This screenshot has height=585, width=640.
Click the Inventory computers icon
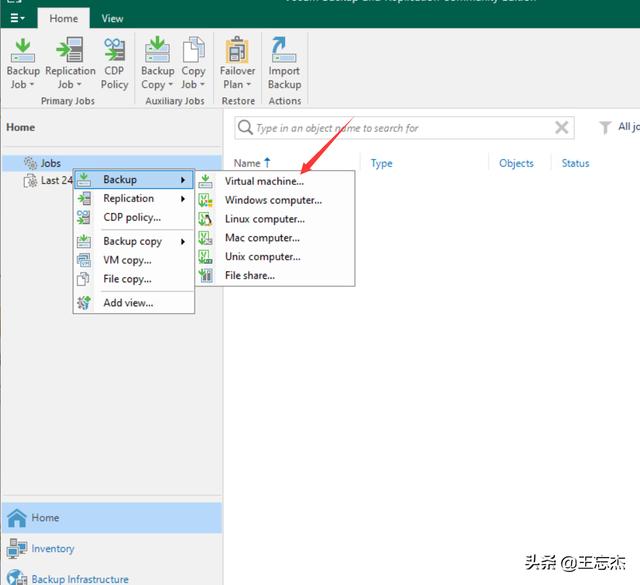pos(17,548)
